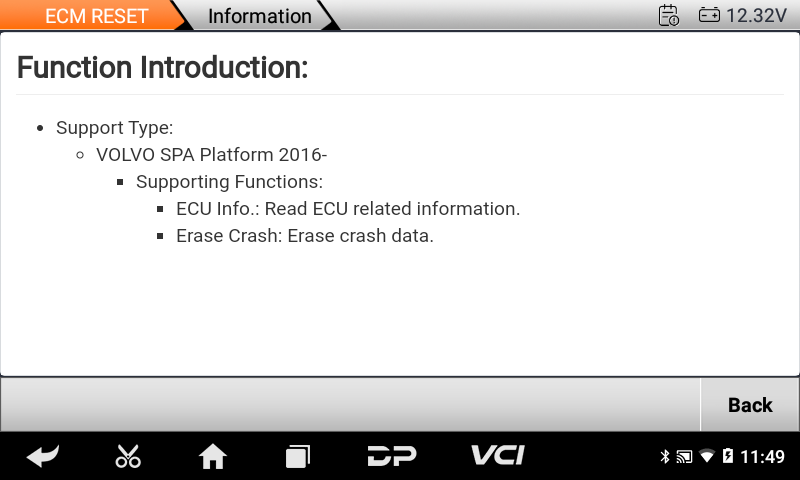
Task: Select the ECM RESET breadcrumb tab
Action: click(96, 16)
